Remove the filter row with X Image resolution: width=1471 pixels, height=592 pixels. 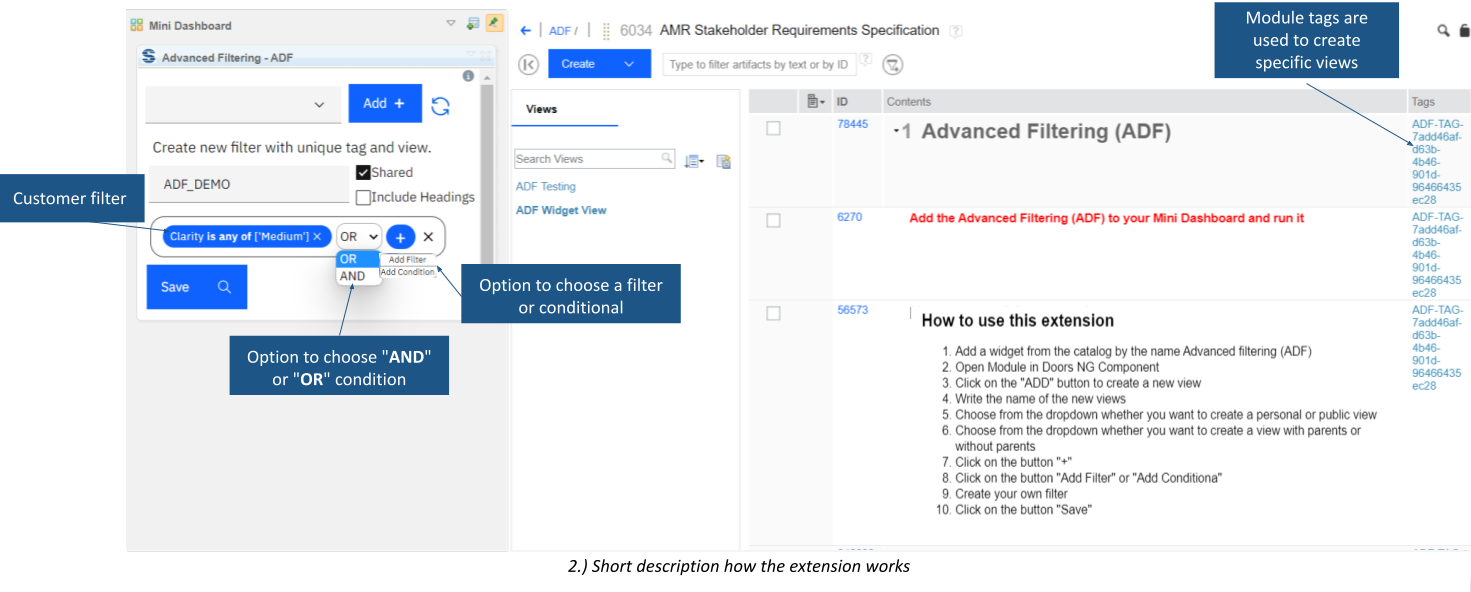pos(428,237)
